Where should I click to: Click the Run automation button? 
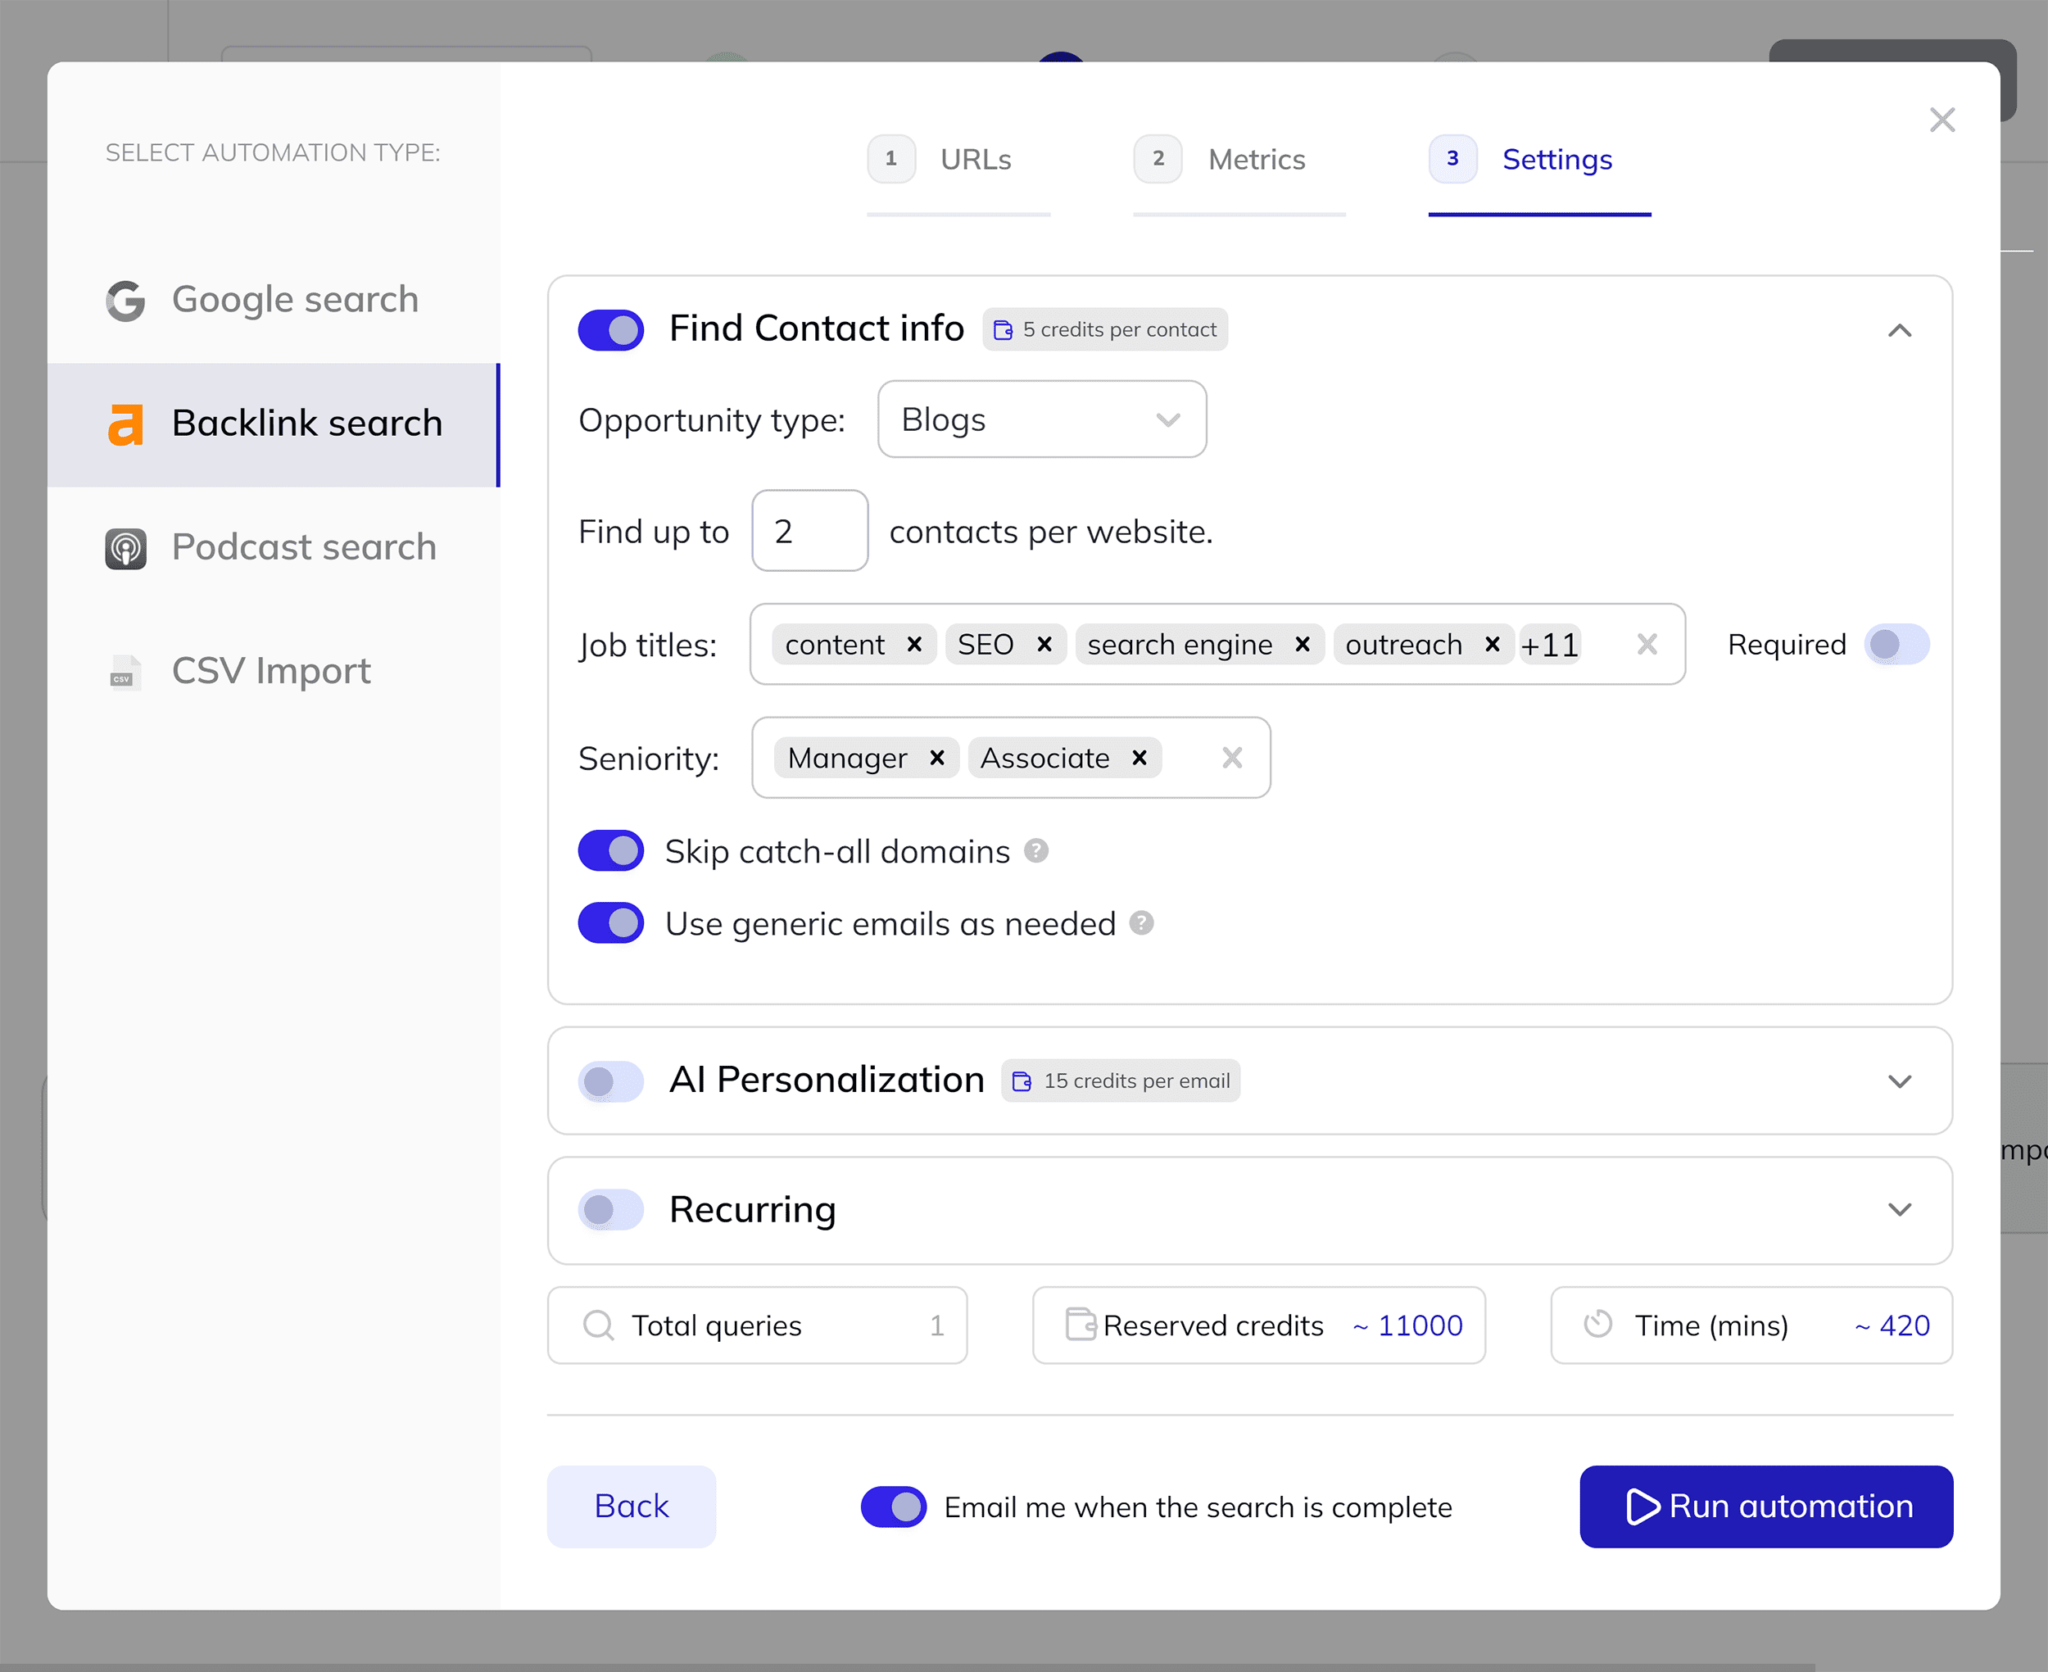coord(1767,1505)
